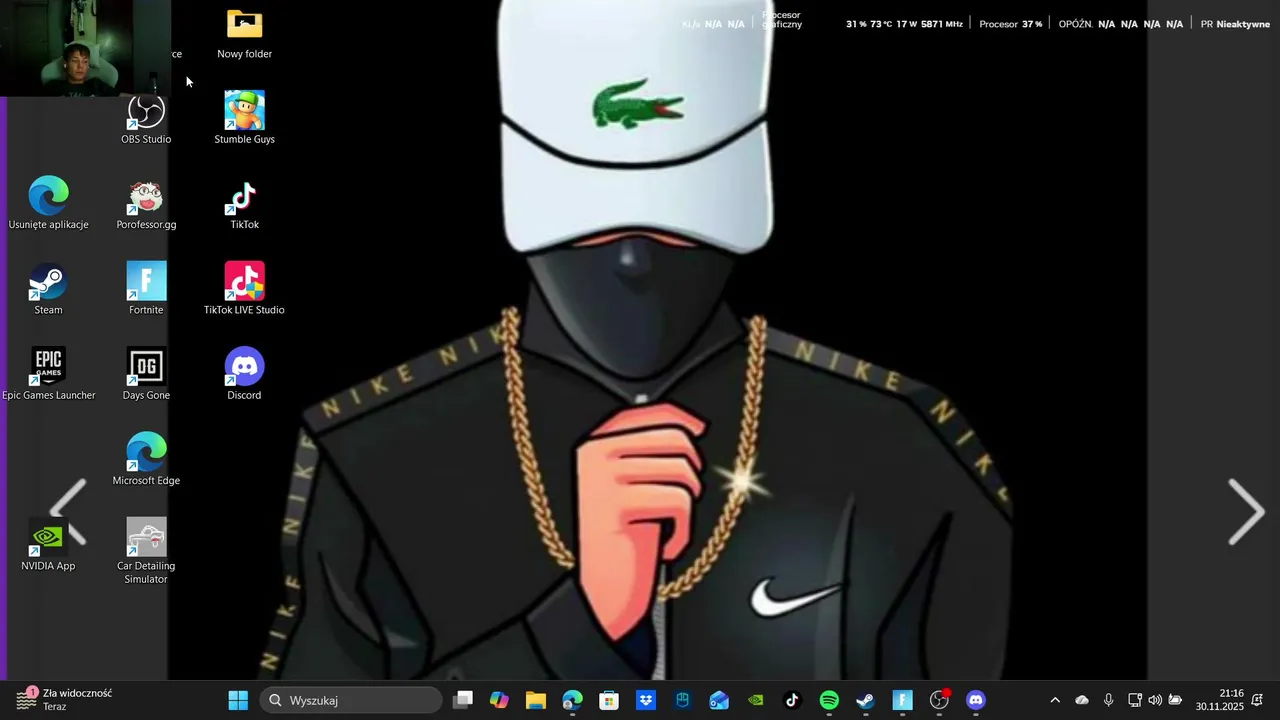
Task: Launch Copilot from the taskbar
Action: (x=498, y=700)
